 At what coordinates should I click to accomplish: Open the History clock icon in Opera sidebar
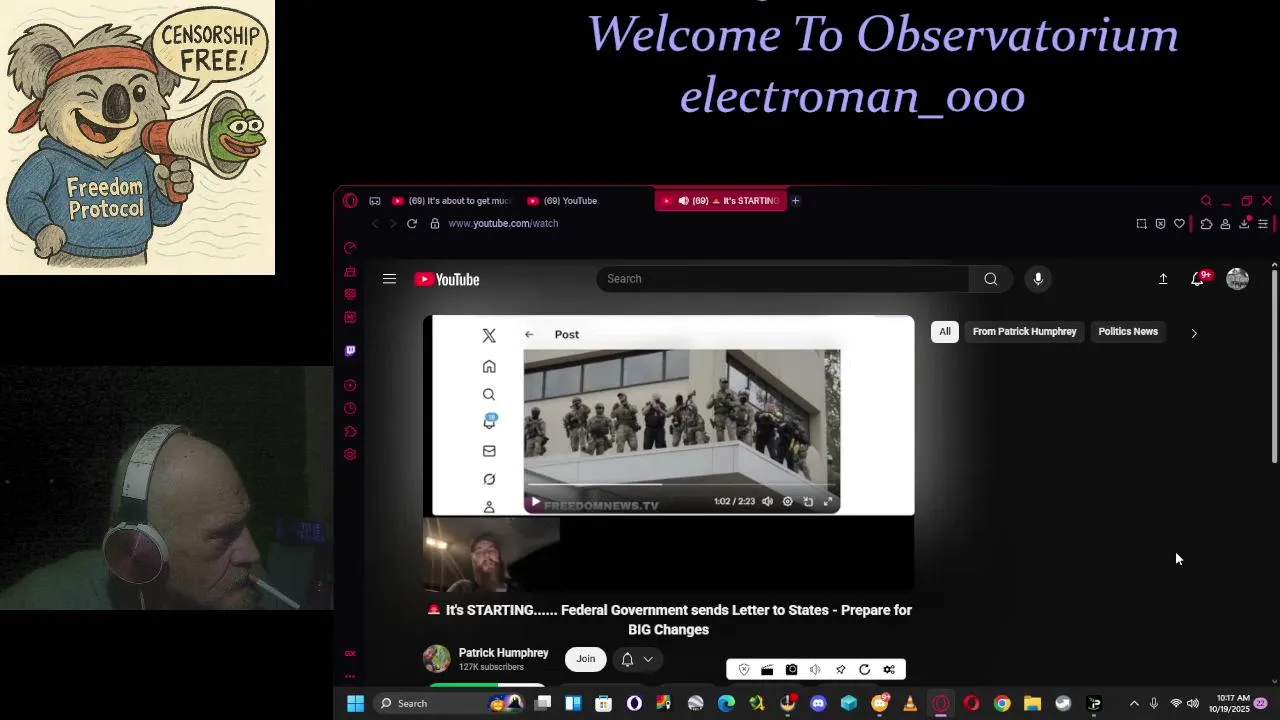pos(350,408)
